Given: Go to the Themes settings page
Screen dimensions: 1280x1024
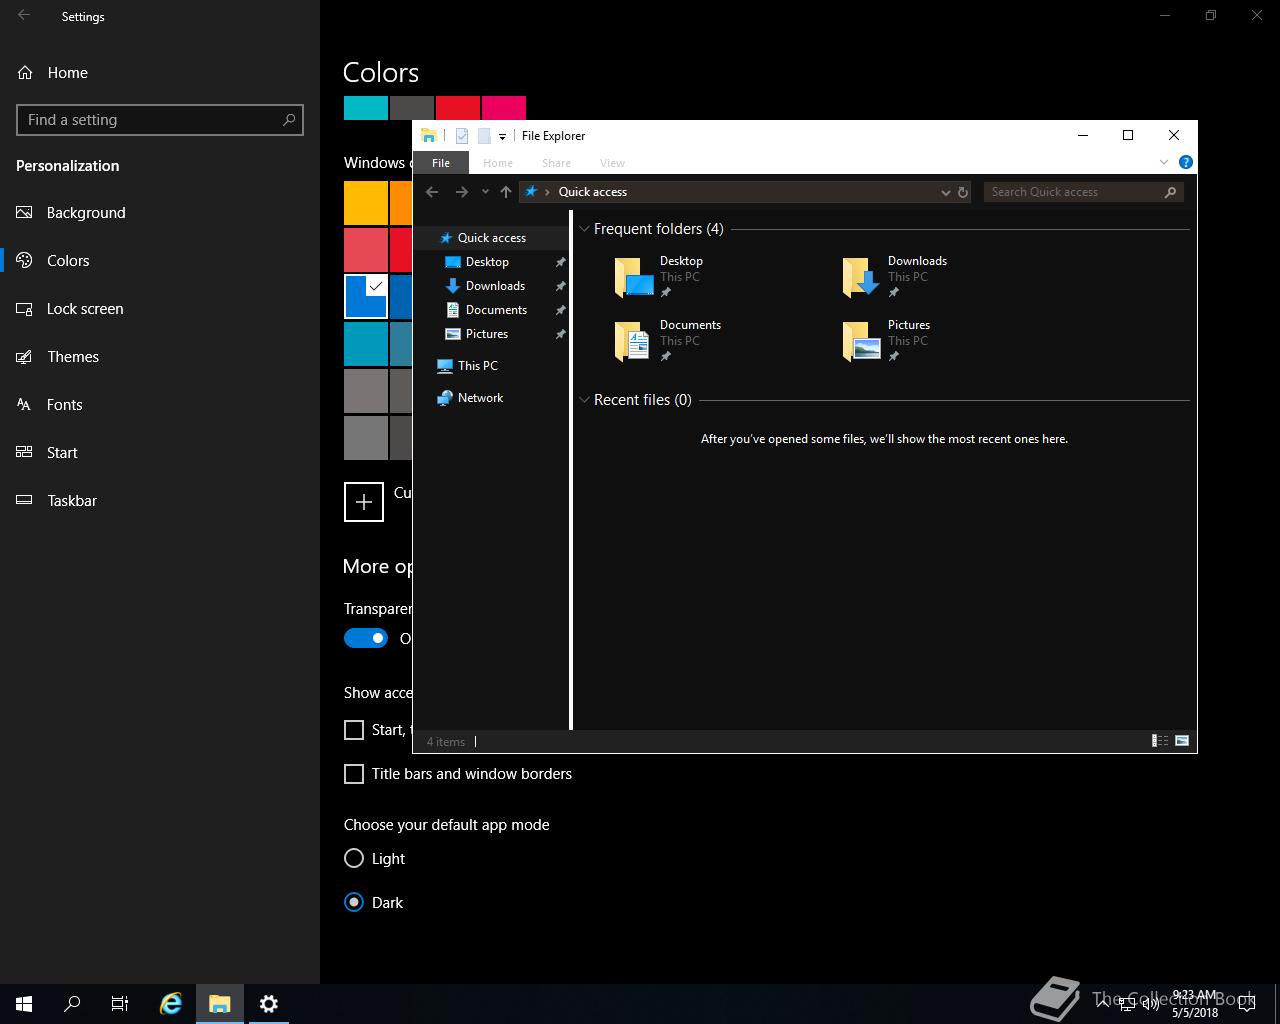Looking at the screenshot, I should [72, 357].
